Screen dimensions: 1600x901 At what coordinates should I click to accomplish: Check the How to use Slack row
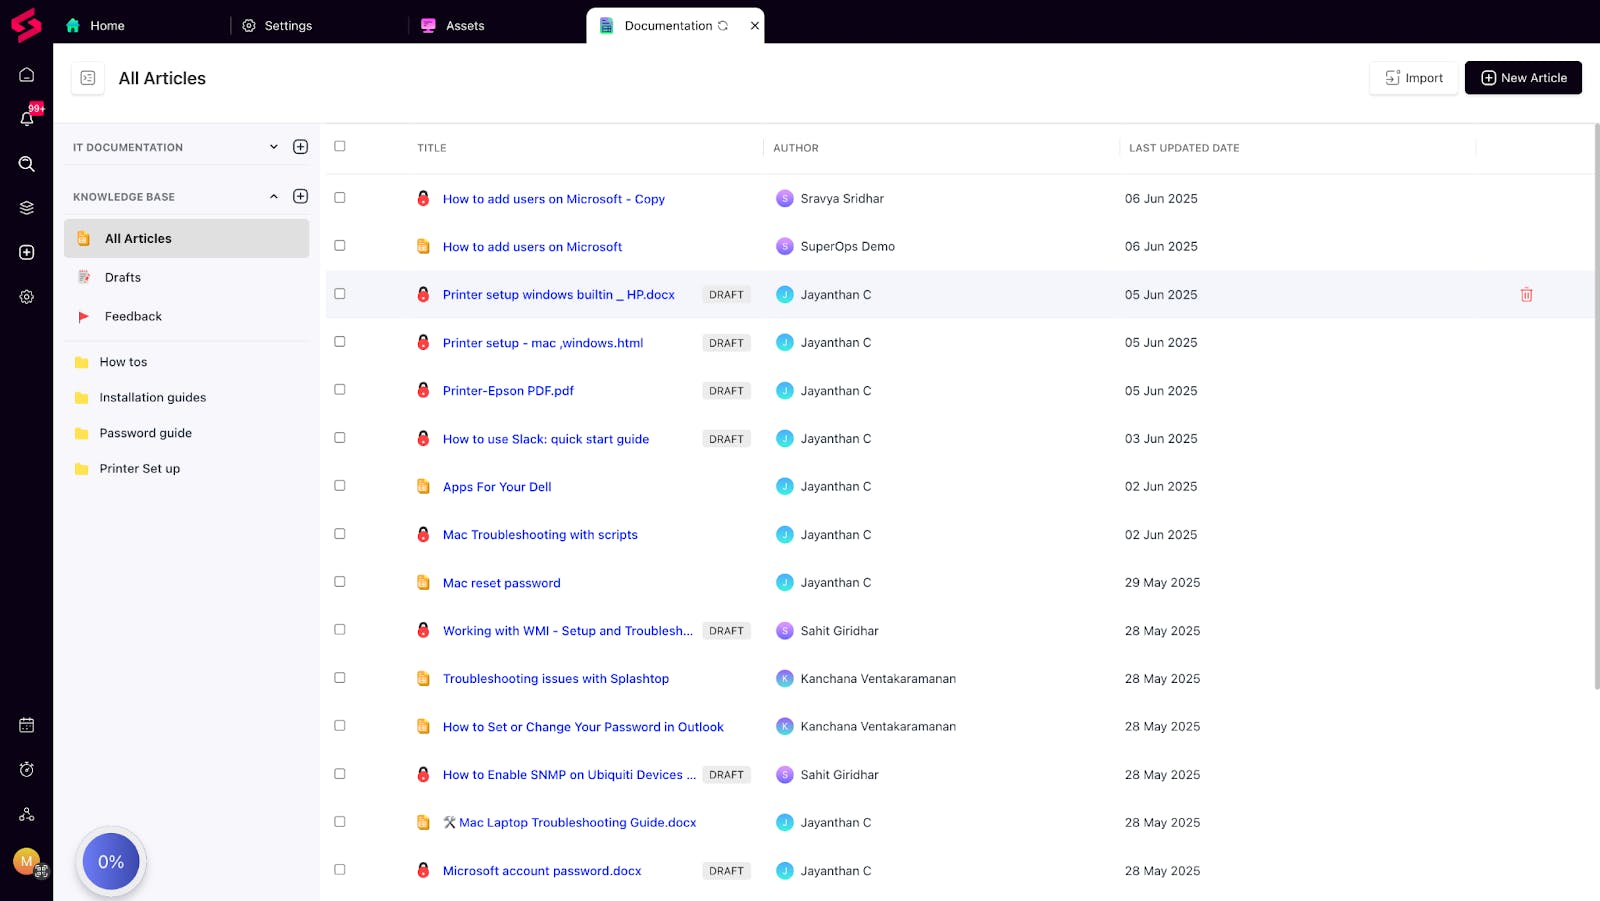pos(340,438)
